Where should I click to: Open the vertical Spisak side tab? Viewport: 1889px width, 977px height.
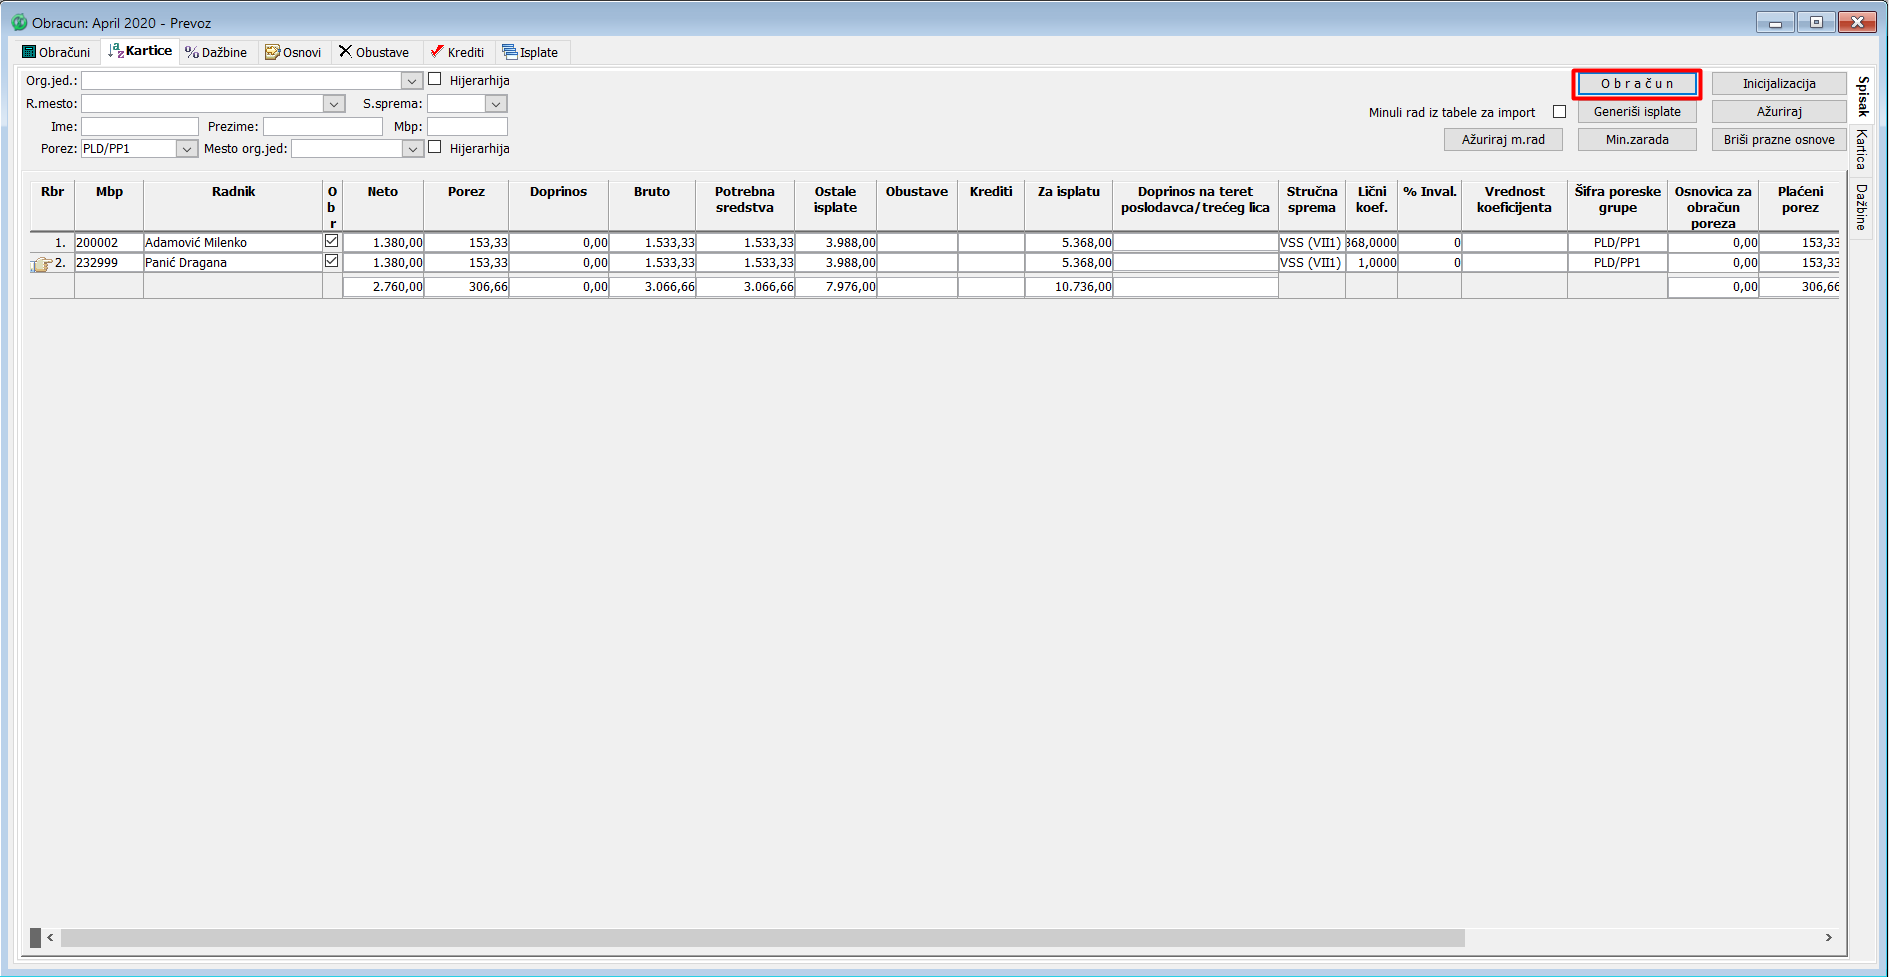tap(1861, 96)
